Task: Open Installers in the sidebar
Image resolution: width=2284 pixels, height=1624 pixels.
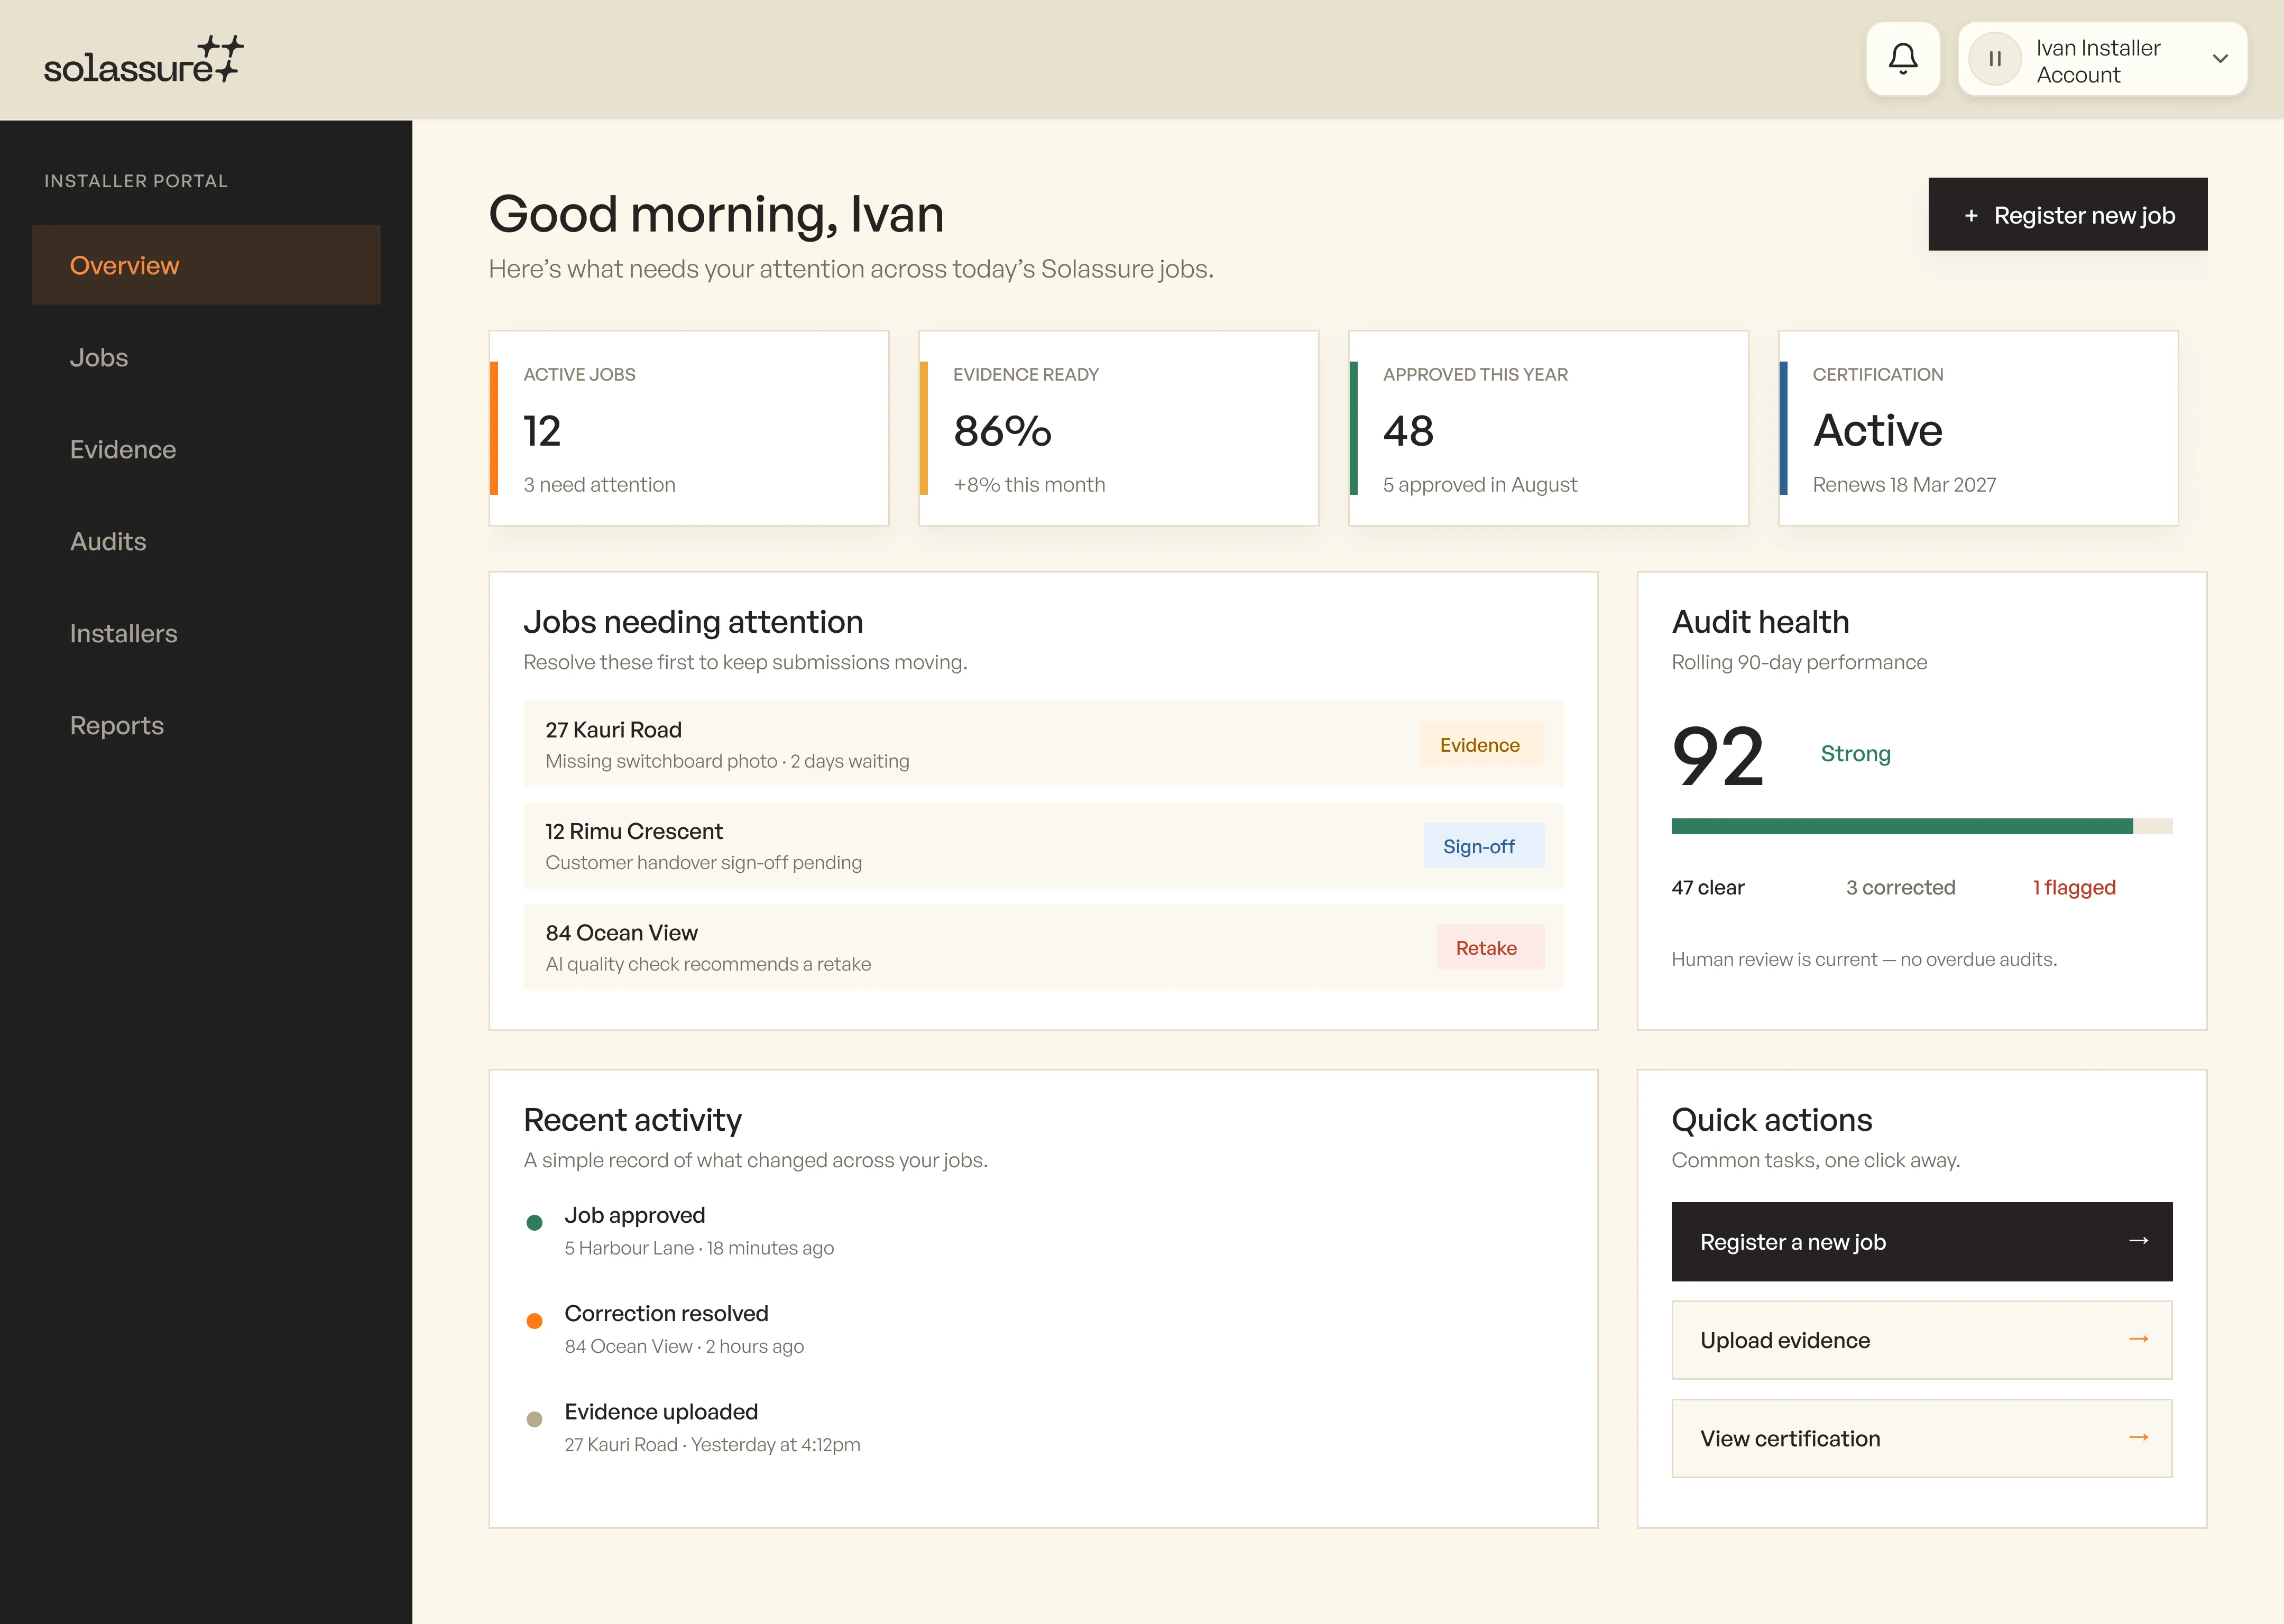Action: (206, 633)
